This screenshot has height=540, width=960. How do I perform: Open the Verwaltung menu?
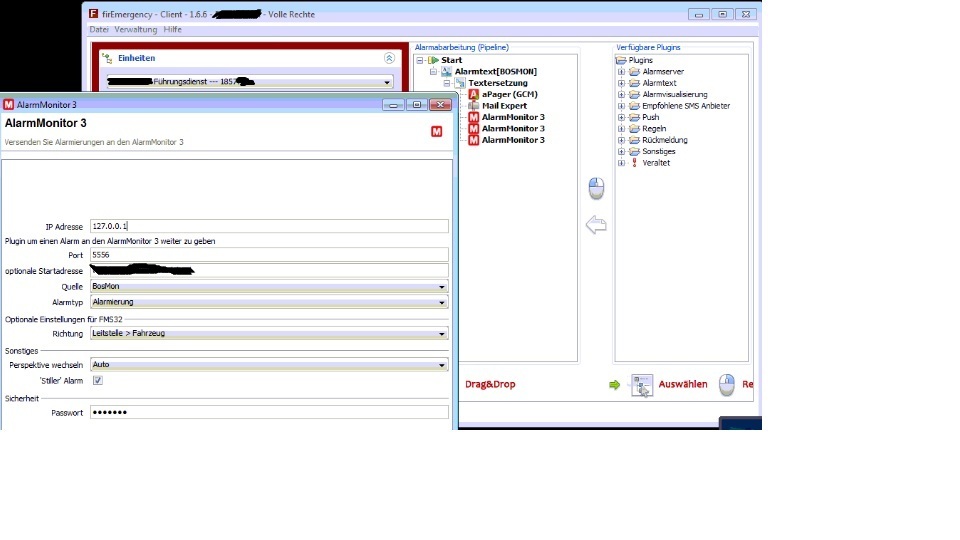tap(135, 29)
